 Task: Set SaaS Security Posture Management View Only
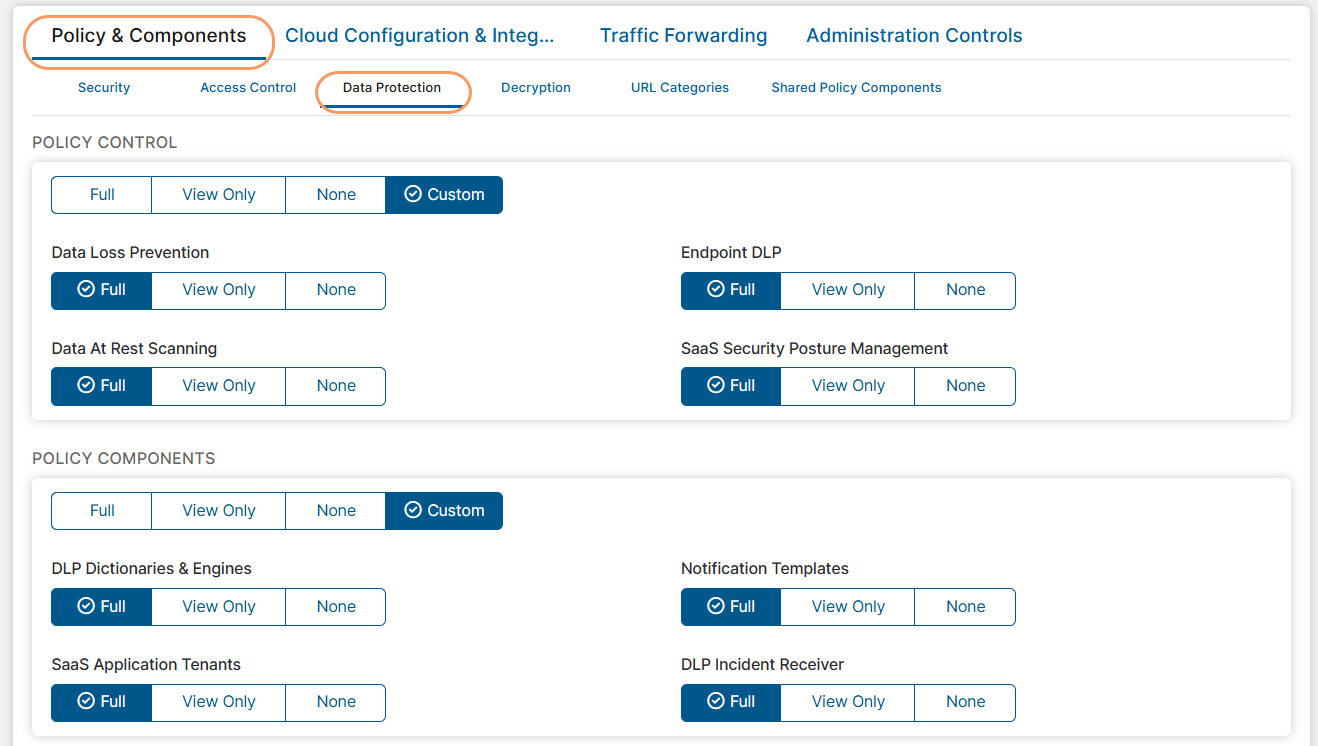[847, 386]
